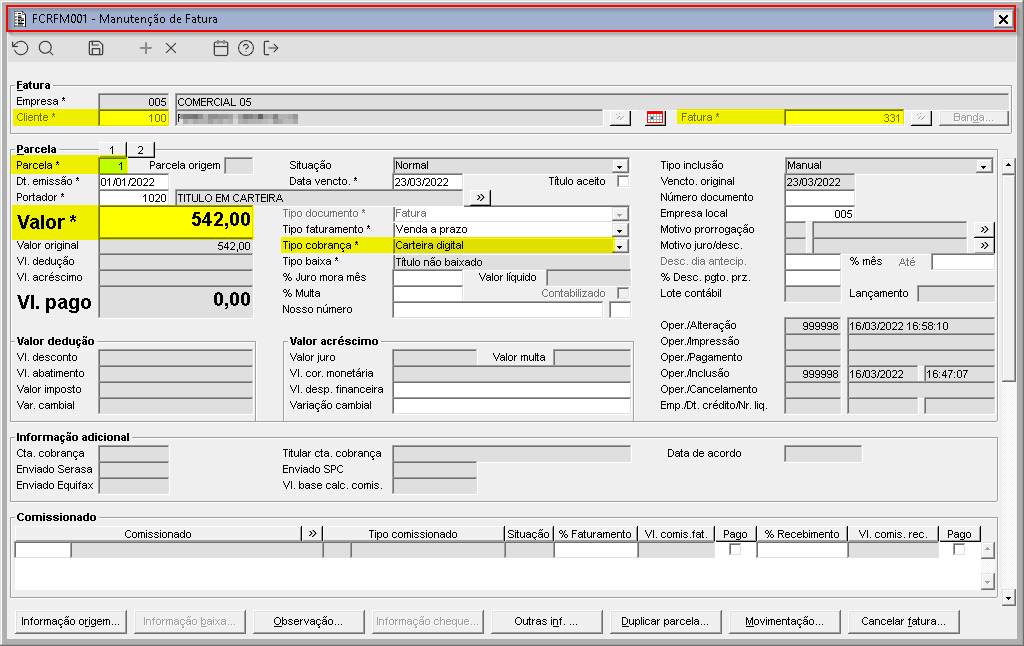The height and width of the screenshot is (646, 1024).
Task: Add a new record with plus icon
Action: 146,48
